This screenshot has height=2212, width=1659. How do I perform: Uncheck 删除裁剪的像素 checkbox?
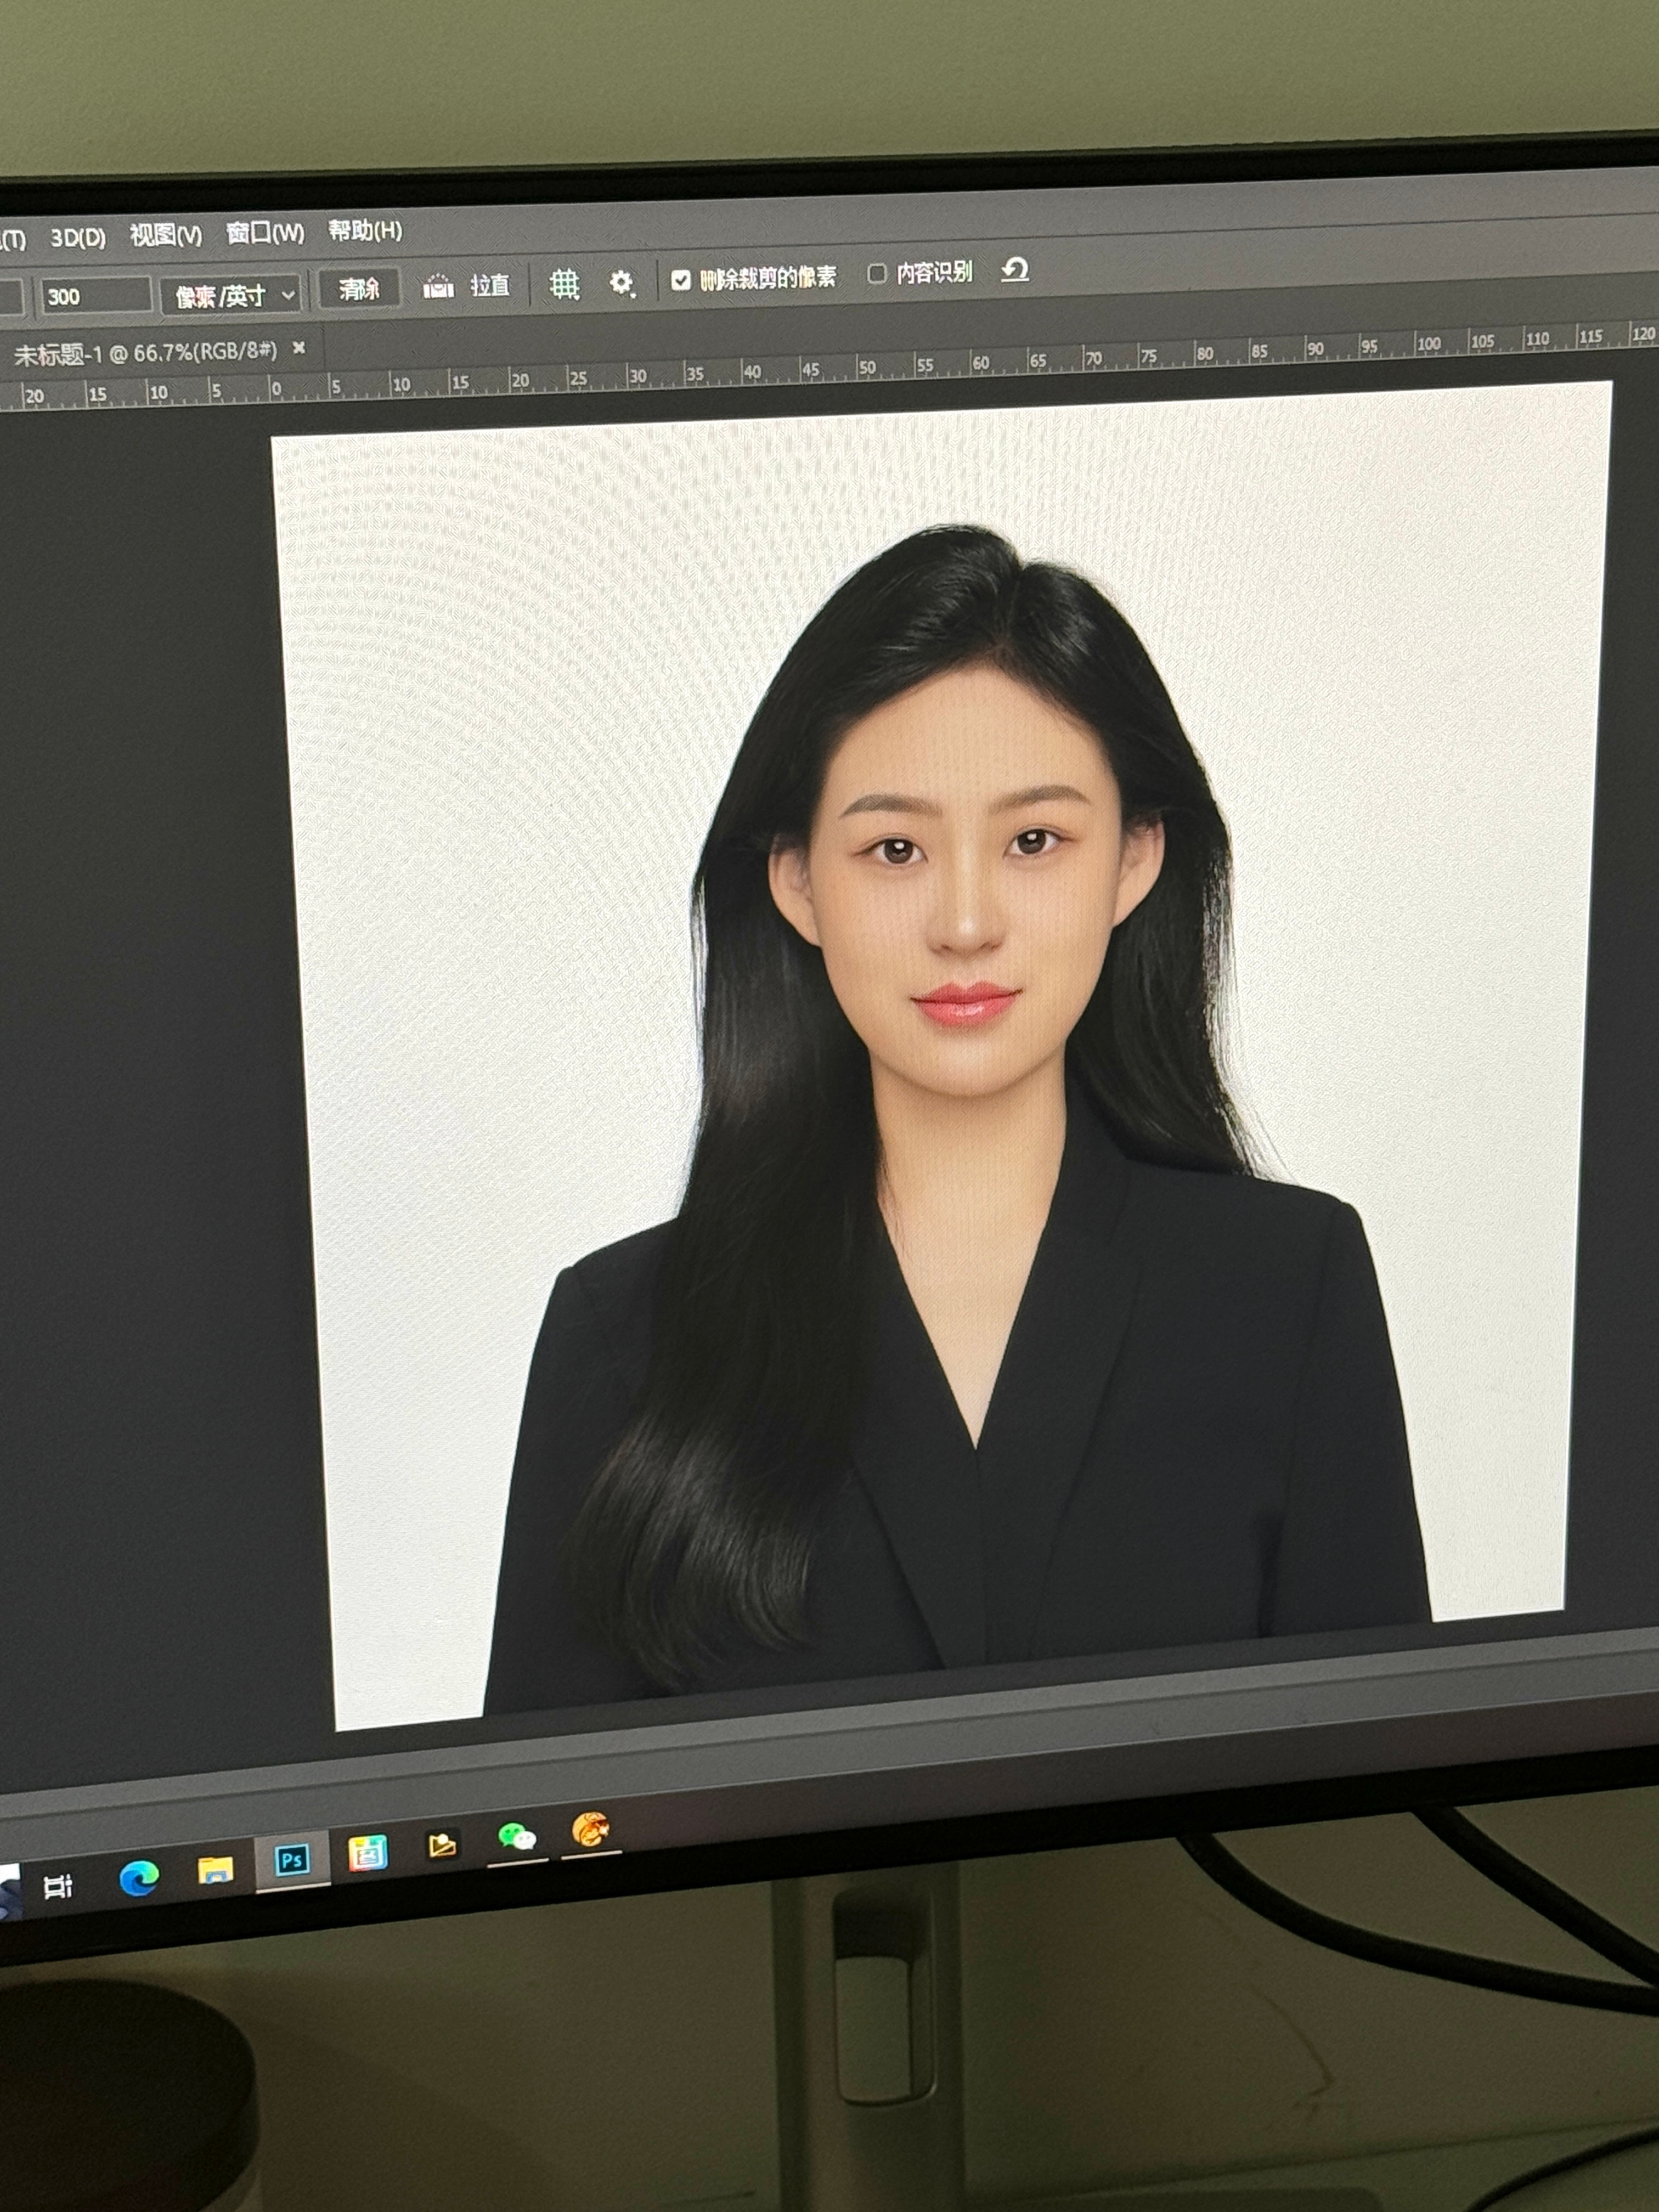tap(681, 280)
